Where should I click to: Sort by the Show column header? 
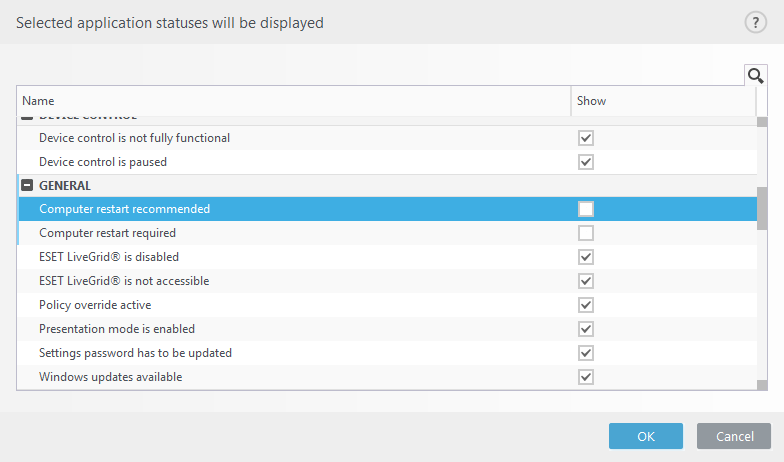tap(664, 101)
